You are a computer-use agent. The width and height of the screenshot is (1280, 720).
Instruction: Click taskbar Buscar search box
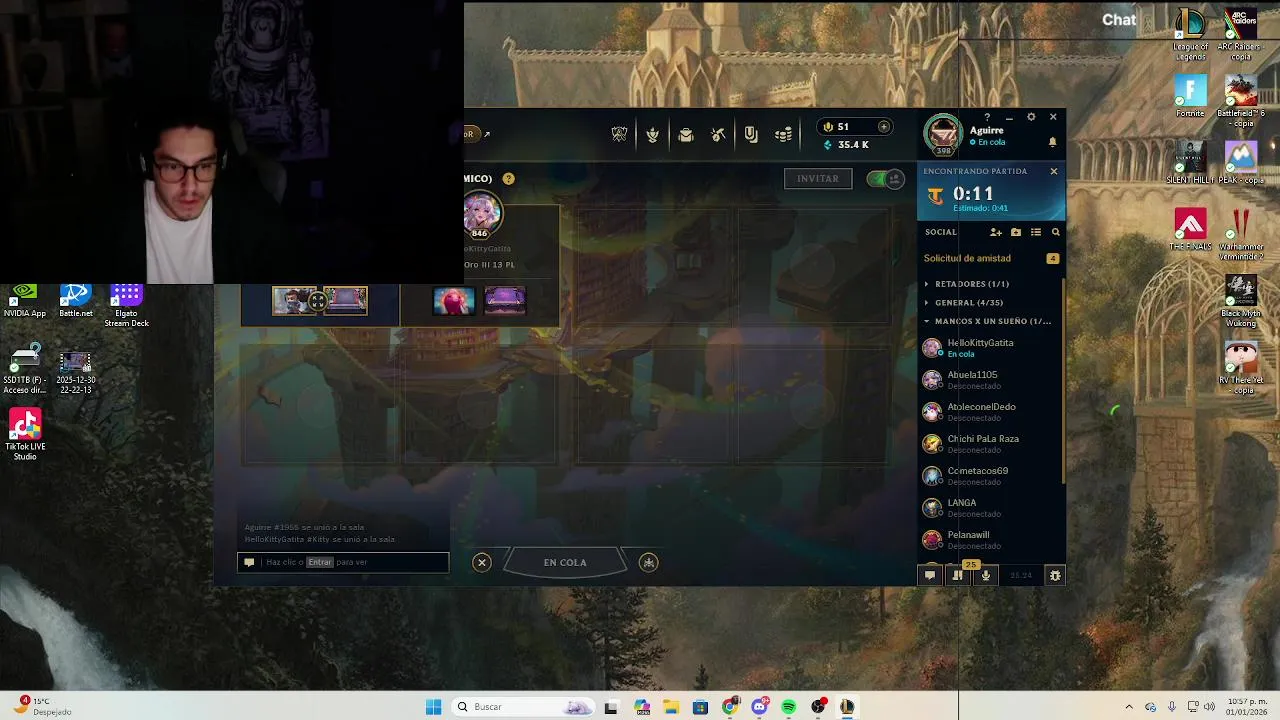coord(523,707)
